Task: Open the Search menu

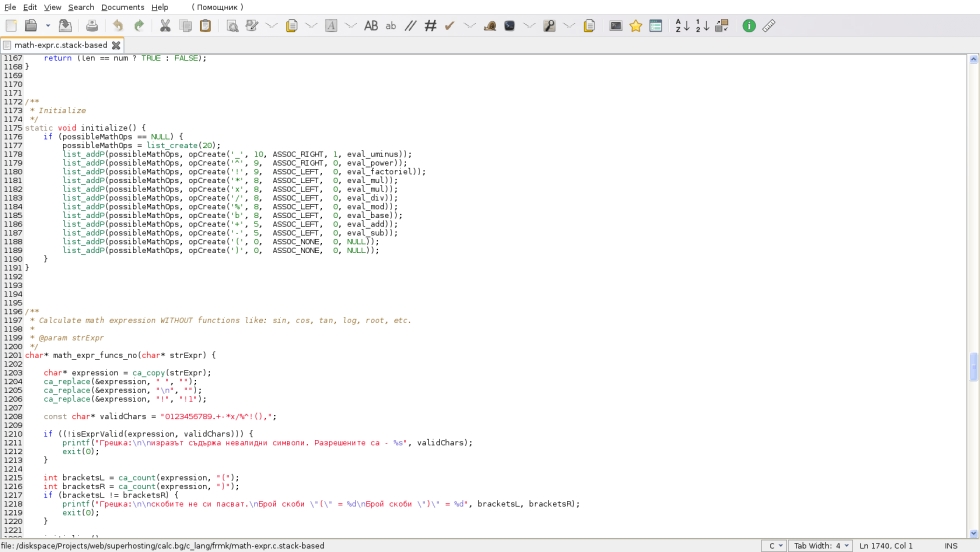Action: (81, 7)
